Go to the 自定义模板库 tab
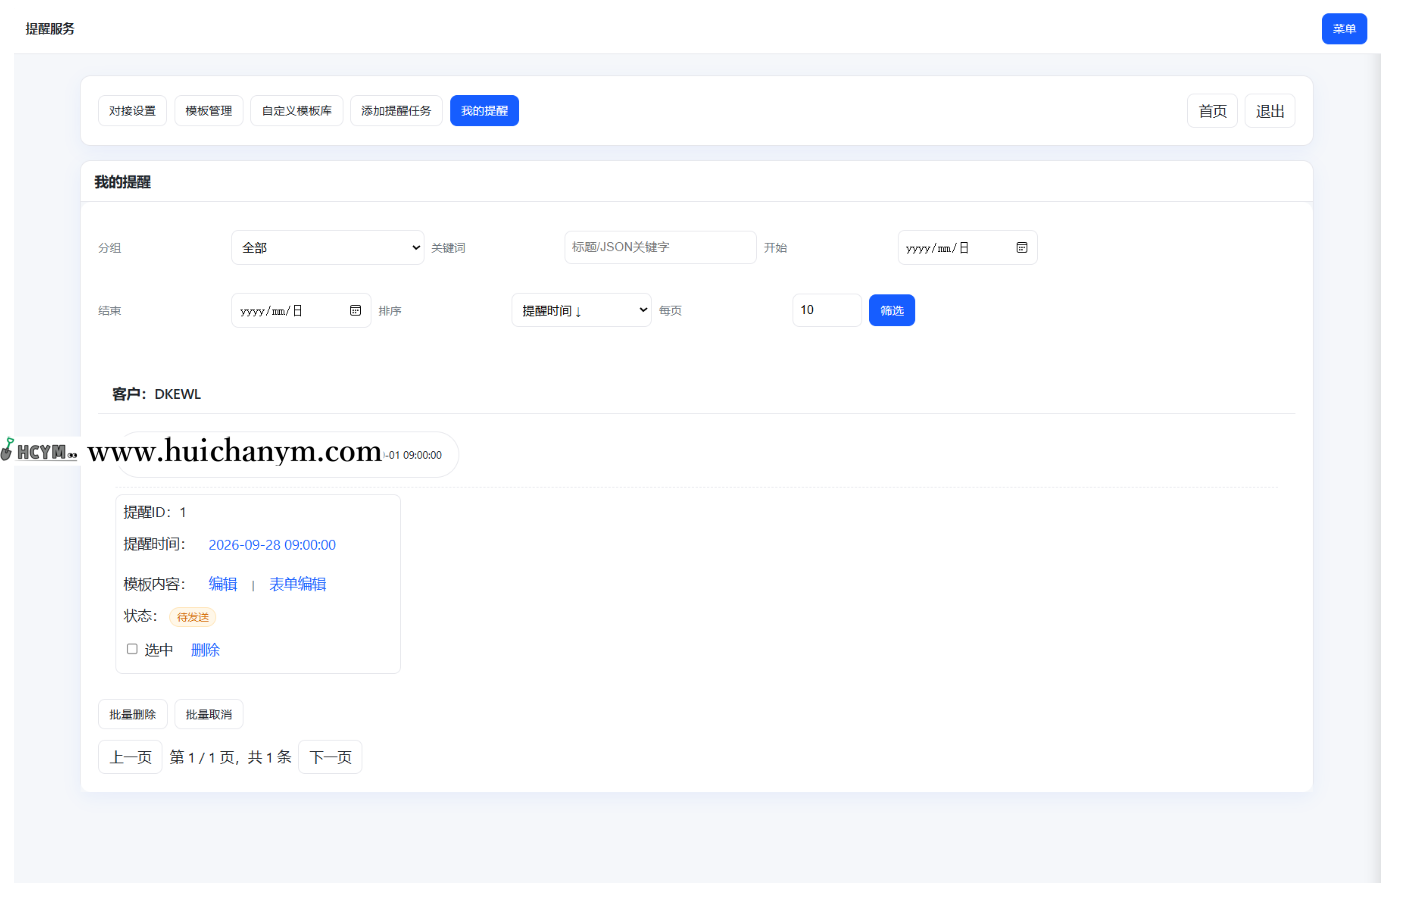Viewport: 1401px width, 904px height. [x=296, y=111]
